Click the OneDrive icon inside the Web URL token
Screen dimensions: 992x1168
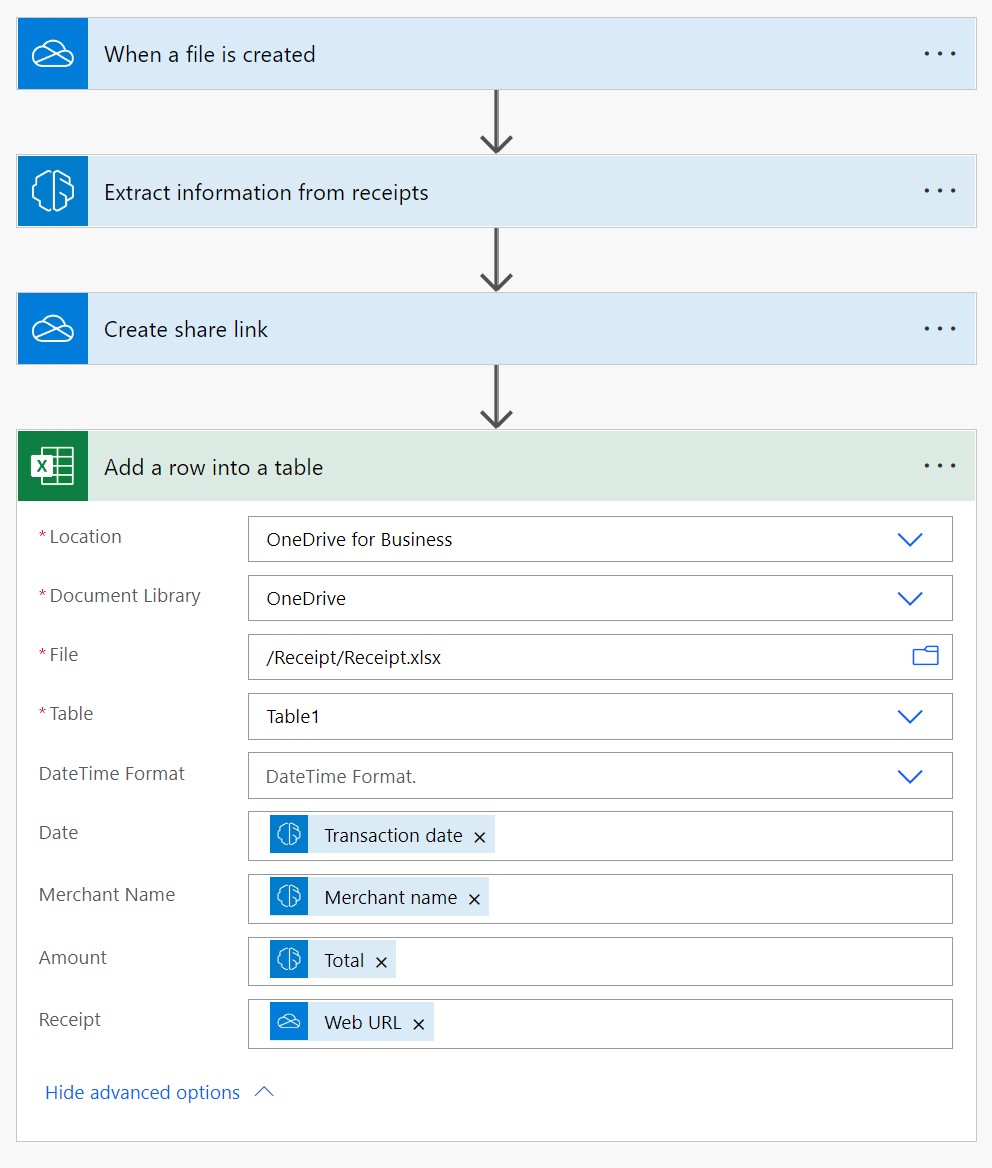click(288, 1022)
